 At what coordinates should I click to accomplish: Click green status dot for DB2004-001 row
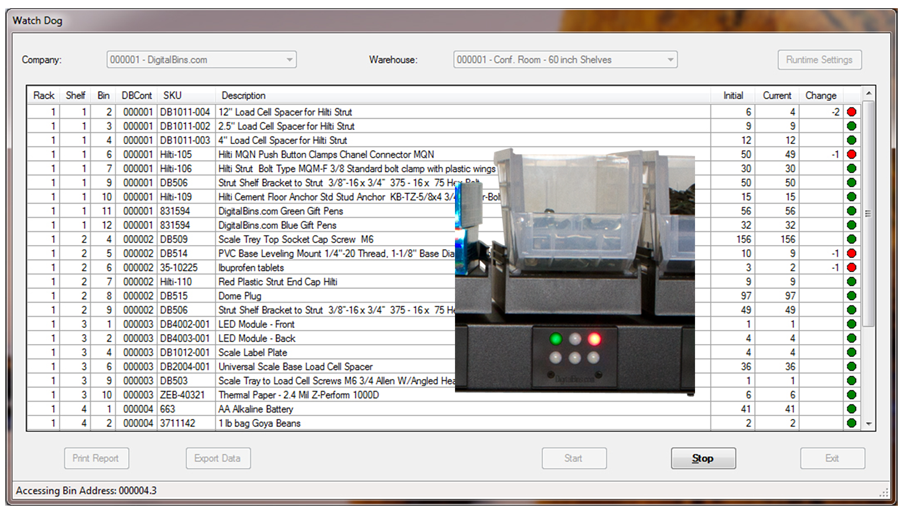click(x=851, y=366)
